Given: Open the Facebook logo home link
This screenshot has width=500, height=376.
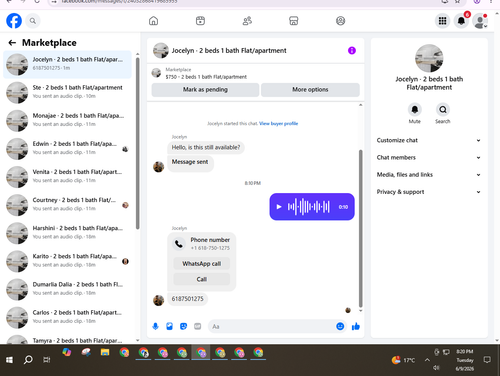Looking at the screenshot, I should click(x=14, y=21).
